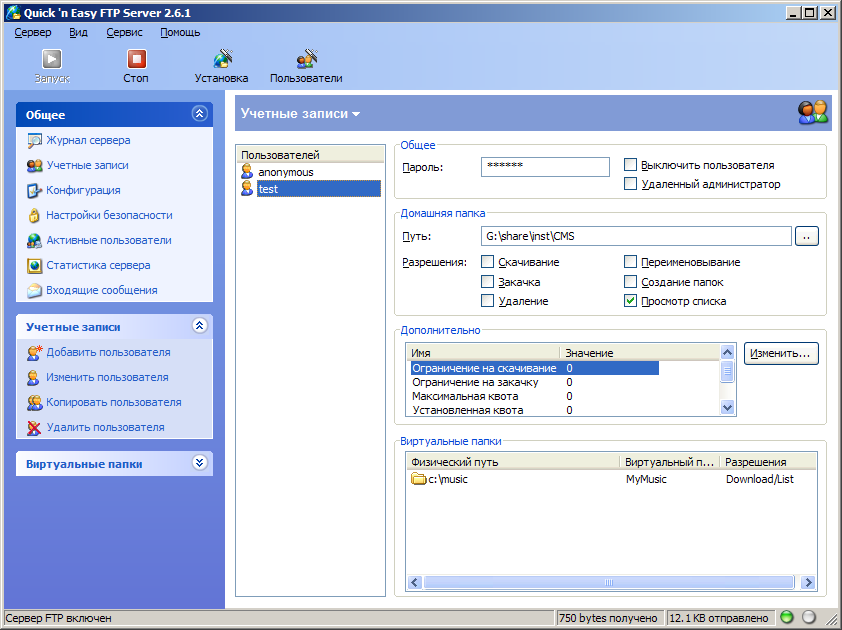842x630 pixels.
Task: Select the anonymous user in list
Action: tap(285, 172)
